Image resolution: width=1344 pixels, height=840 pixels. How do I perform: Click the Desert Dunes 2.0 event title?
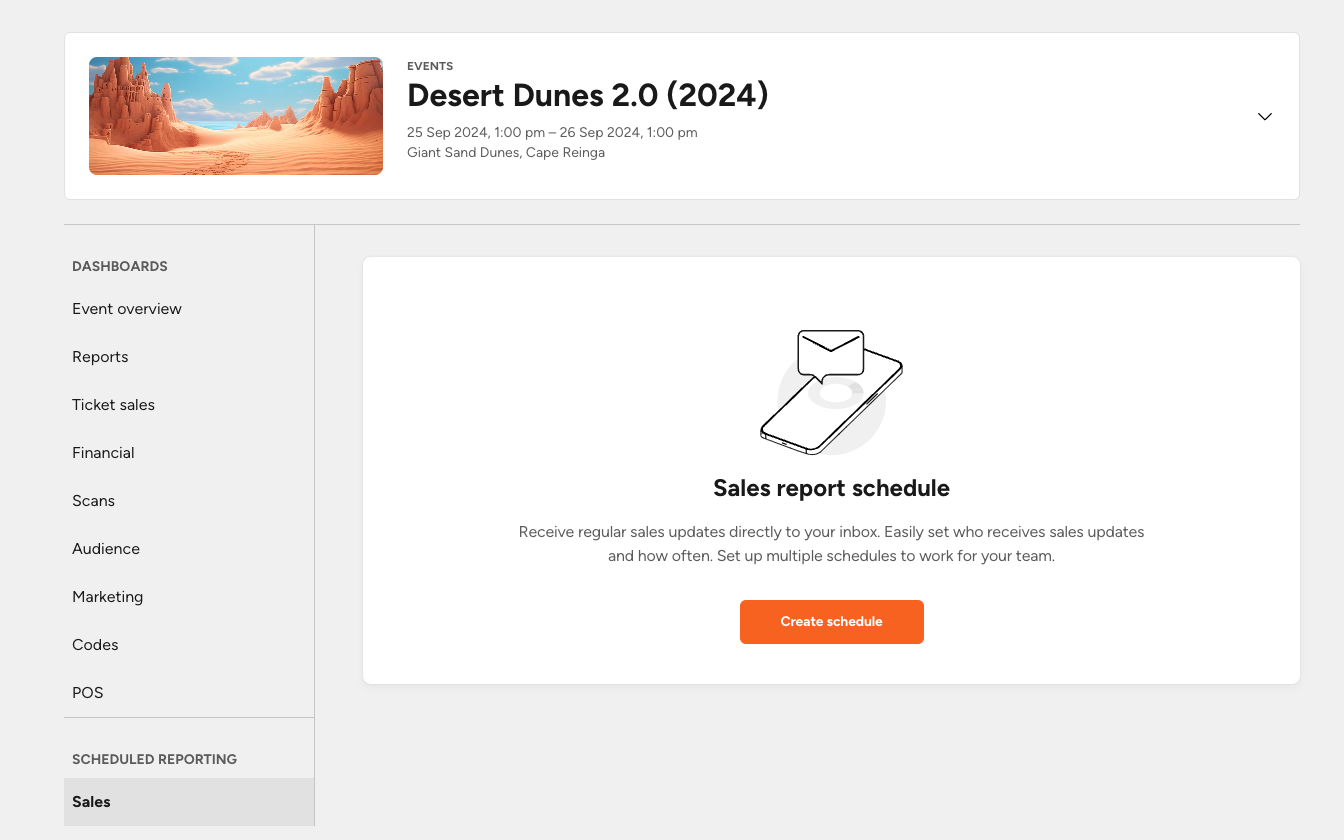(x=588, y=95)
